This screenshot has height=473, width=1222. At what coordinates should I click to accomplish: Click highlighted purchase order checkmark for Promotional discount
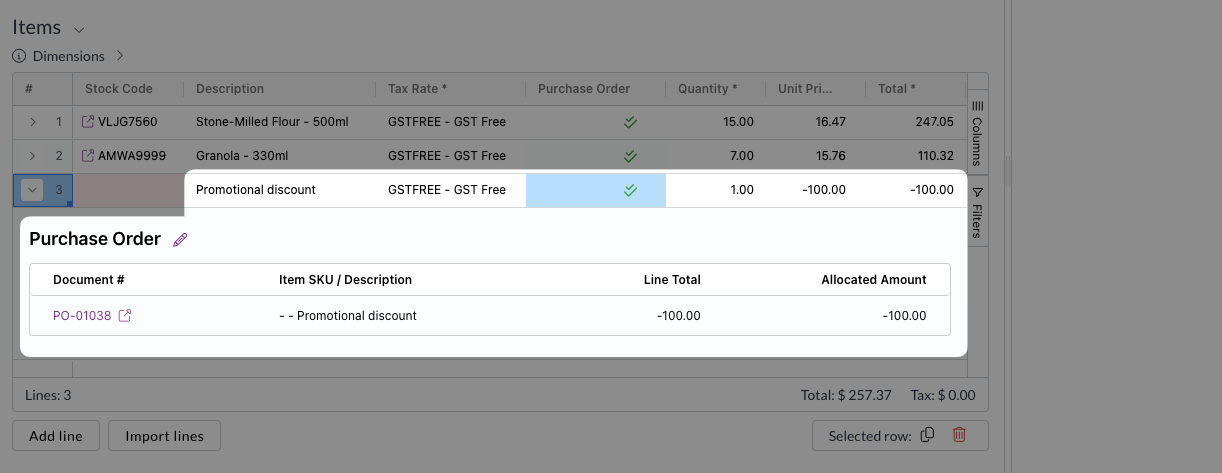[x=630, y=190]
